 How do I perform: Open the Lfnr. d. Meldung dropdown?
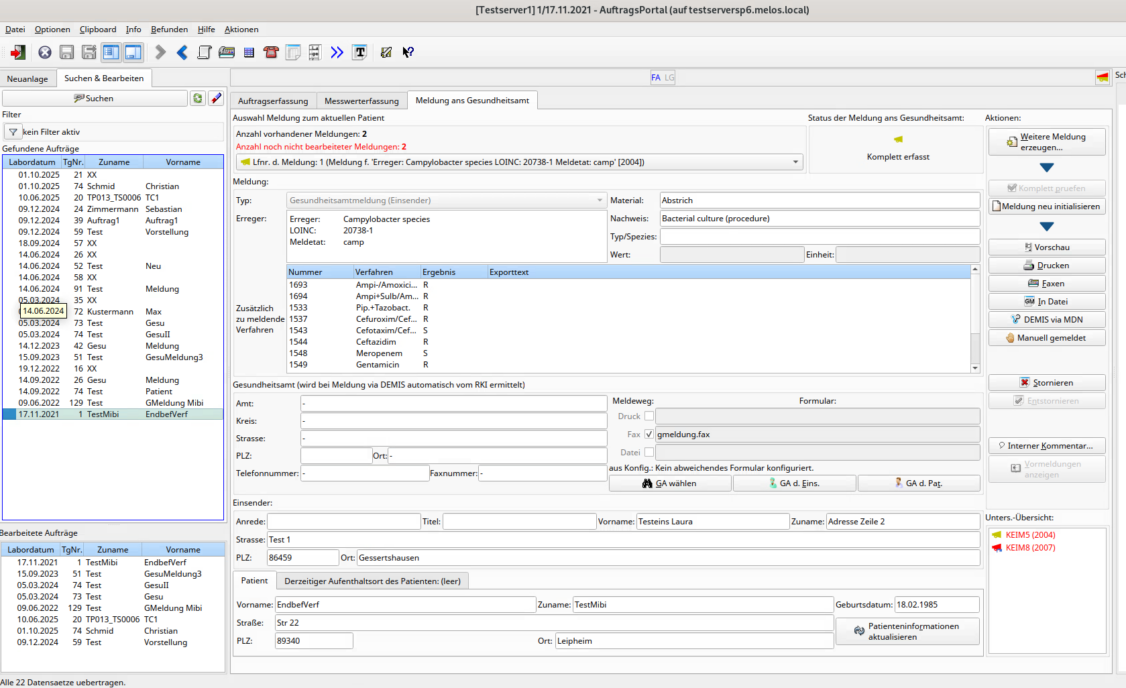[796, 162]
